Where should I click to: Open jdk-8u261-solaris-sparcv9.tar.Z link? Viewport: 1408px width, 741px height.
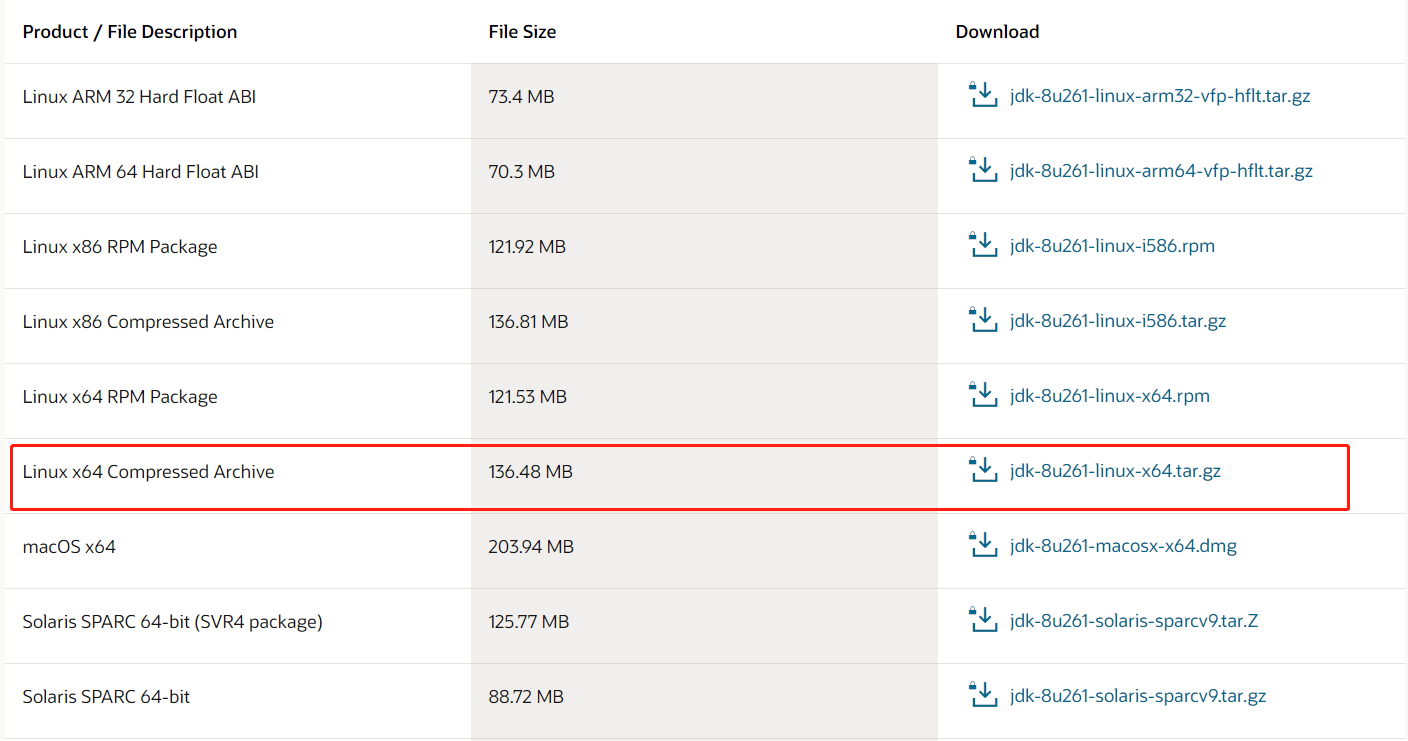(1133, 621)
